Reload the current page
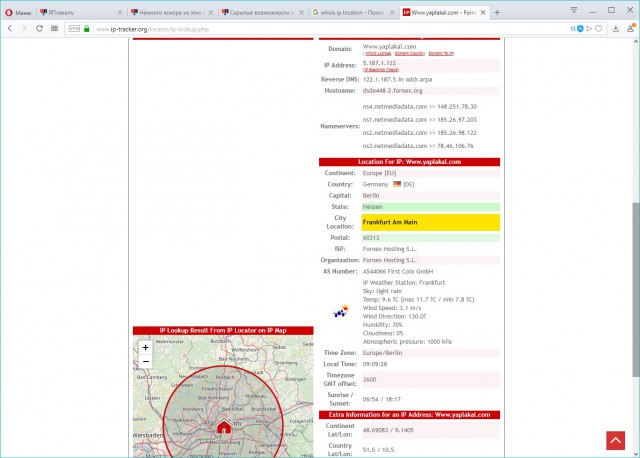This screenshot has height=458, width=640. click(39, 29)
